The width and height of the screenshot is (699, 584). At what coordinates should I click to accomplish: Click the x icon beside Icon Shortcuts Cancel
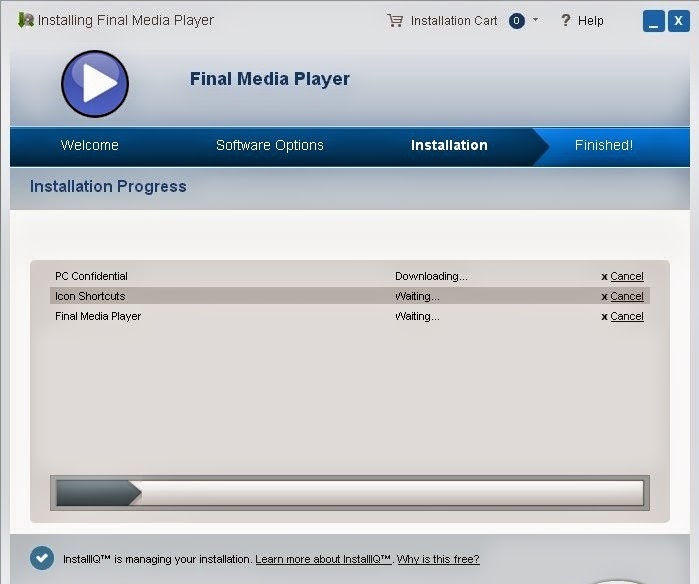pos(604,297)
